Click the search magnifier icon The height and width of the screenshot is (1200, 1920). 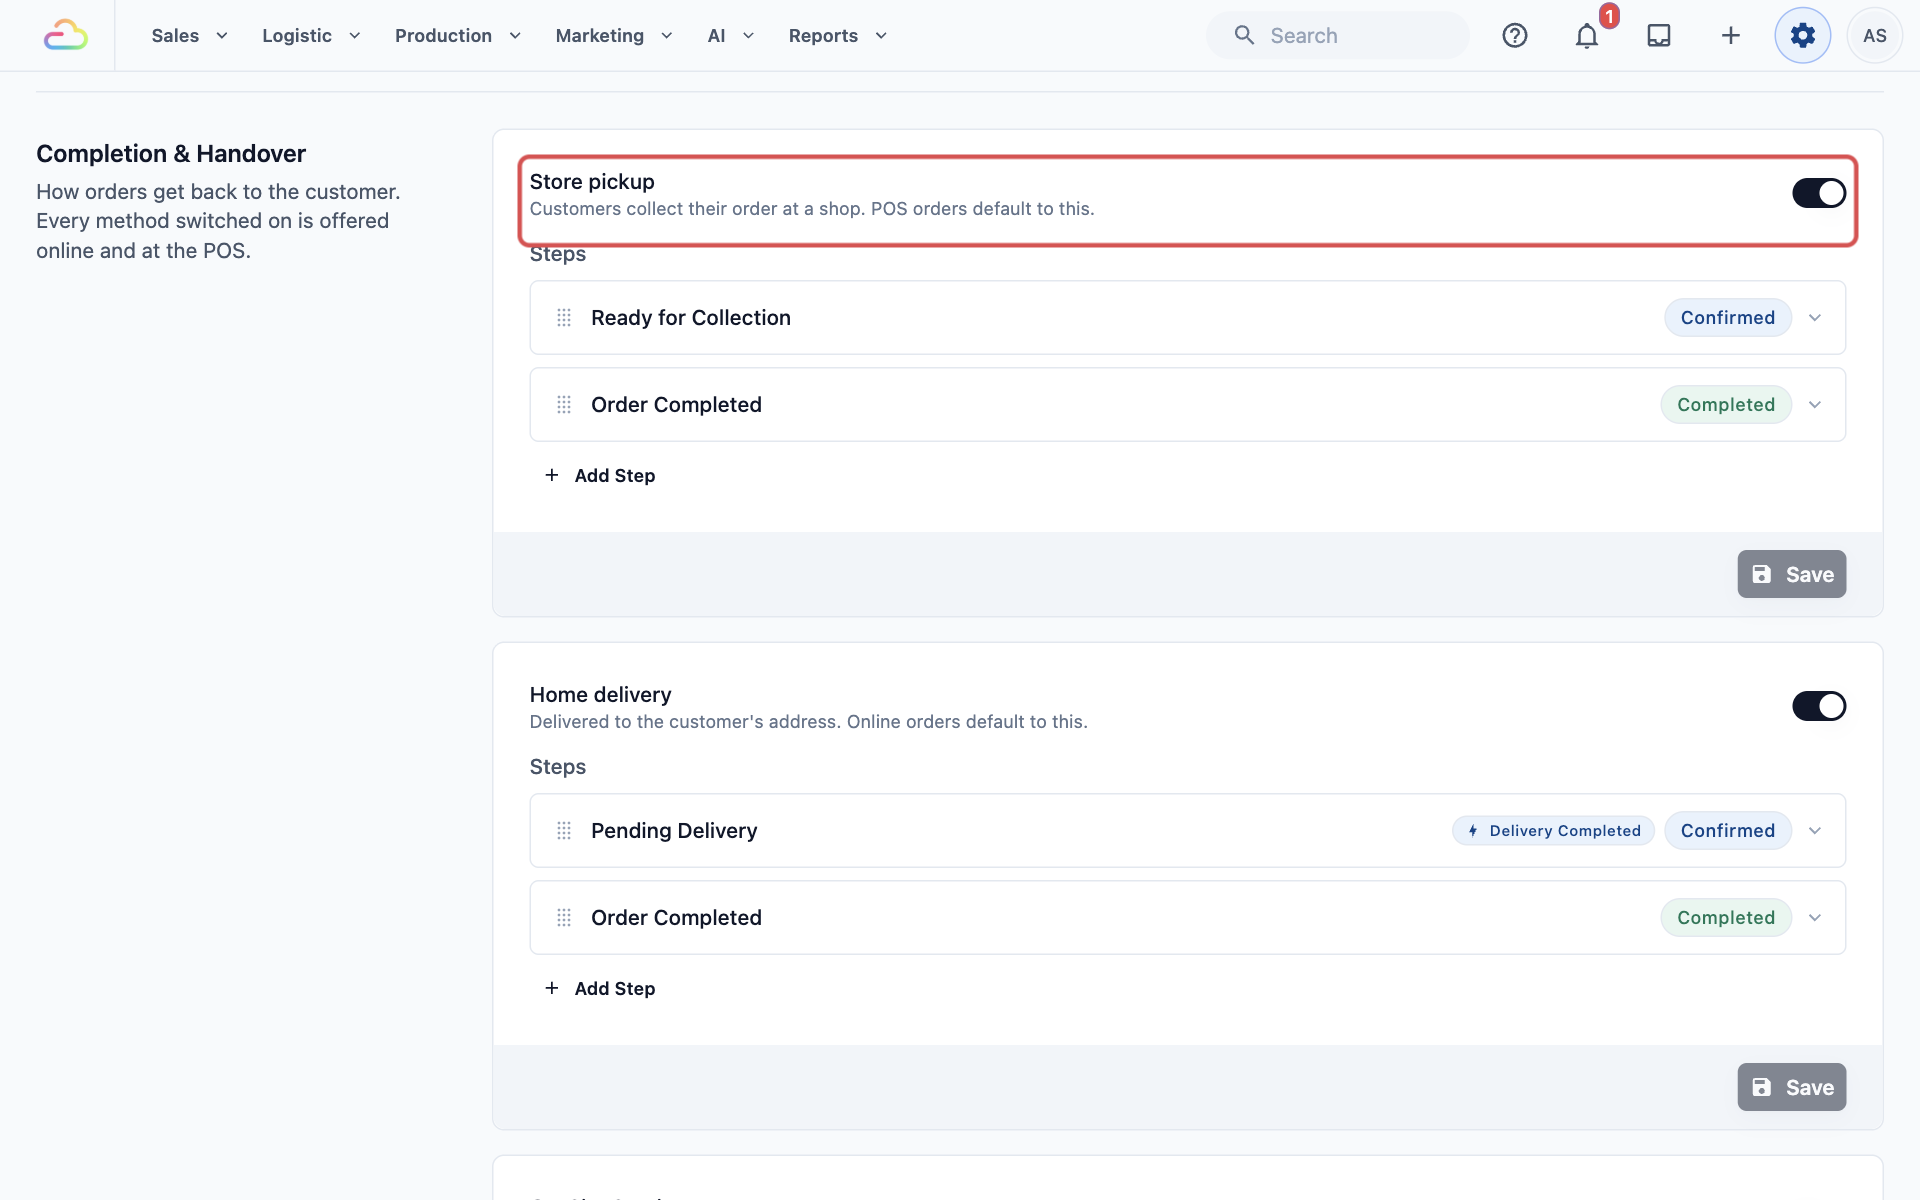pyautogui.click(x=1244, y=36)
